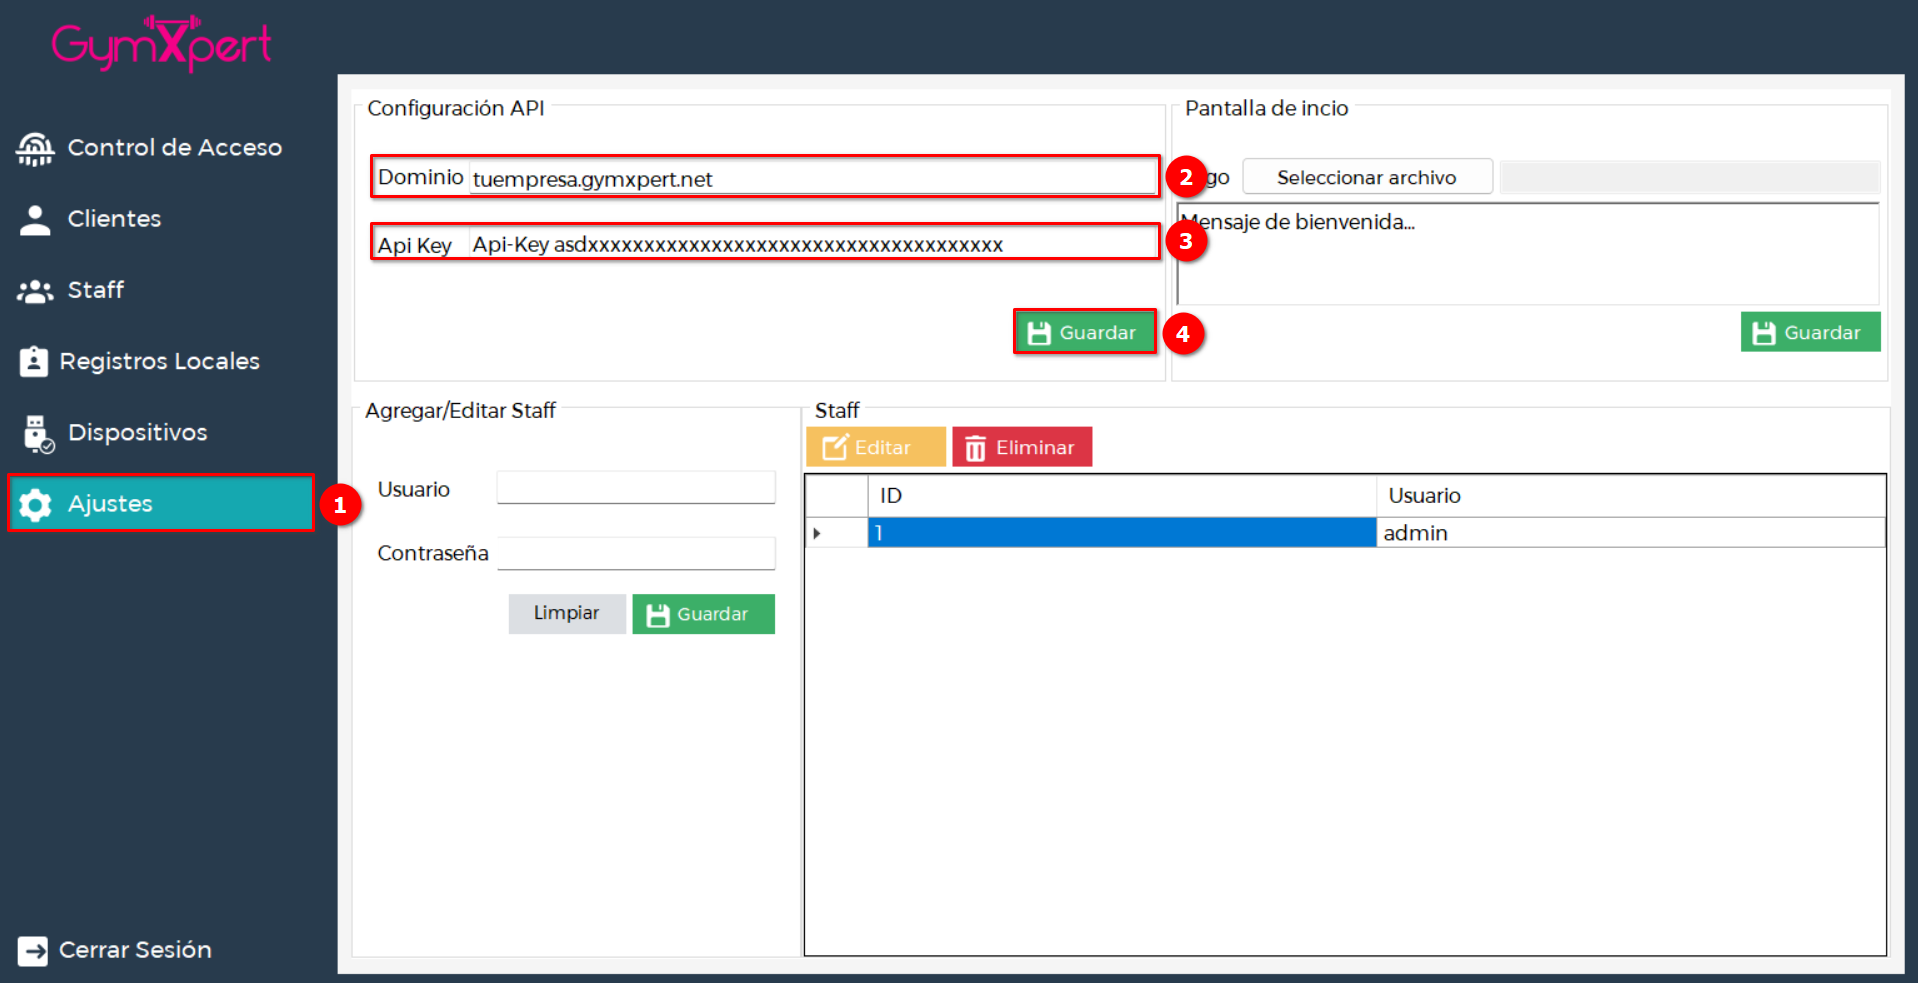Click the Dispositivos device icon
This screenshot has height=983, width=1918.
point(37,434)
